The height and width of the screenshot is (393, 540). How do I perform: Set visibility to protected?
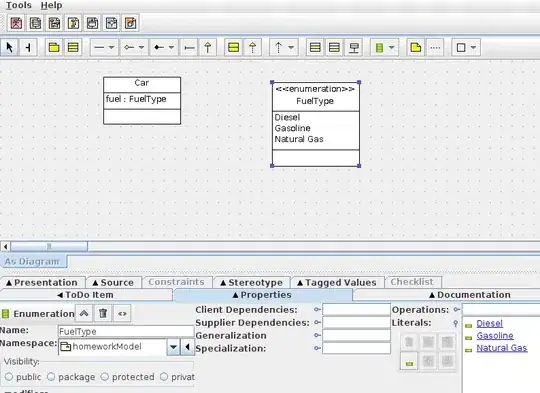point(105,377)
